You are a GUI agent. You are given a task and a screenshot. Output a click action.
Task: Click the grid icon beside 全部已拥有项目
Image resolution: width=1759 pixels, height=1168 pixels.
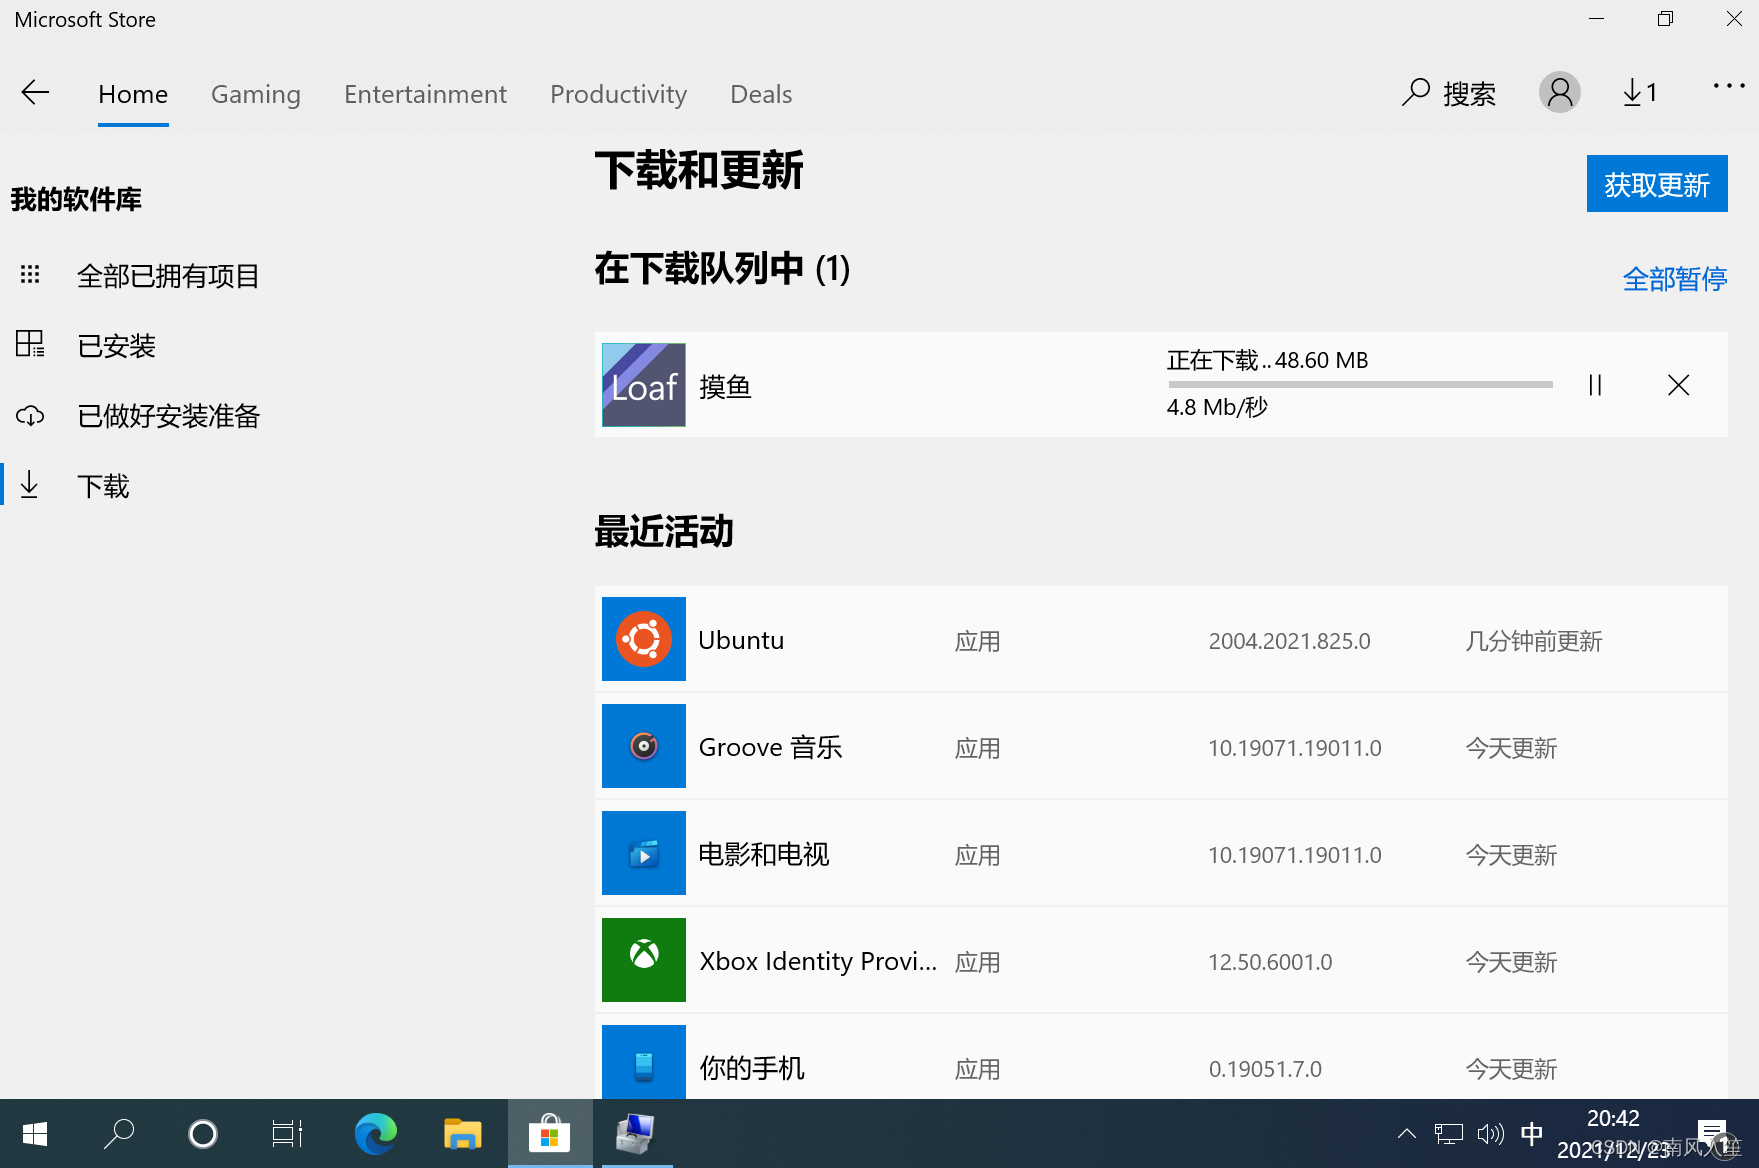[x=30, y=274]
